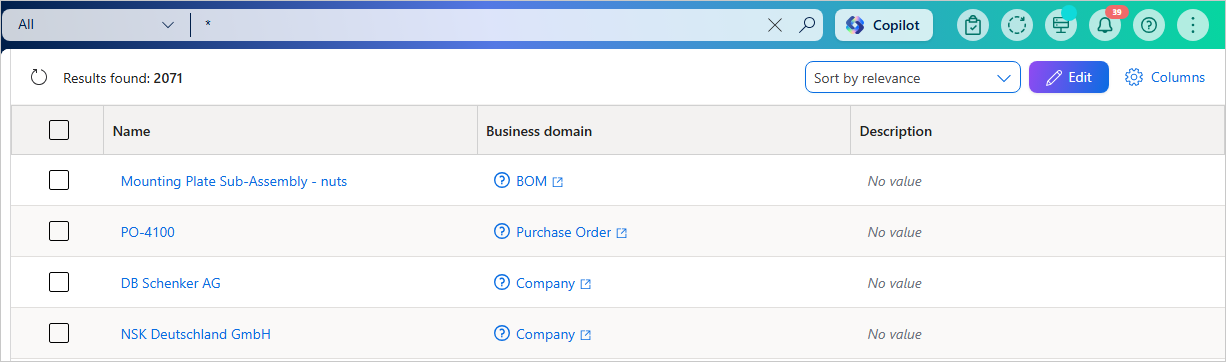Open the server monitor icon in the header
This screenshot has width=1226, height=362.
coord(1061,25)
